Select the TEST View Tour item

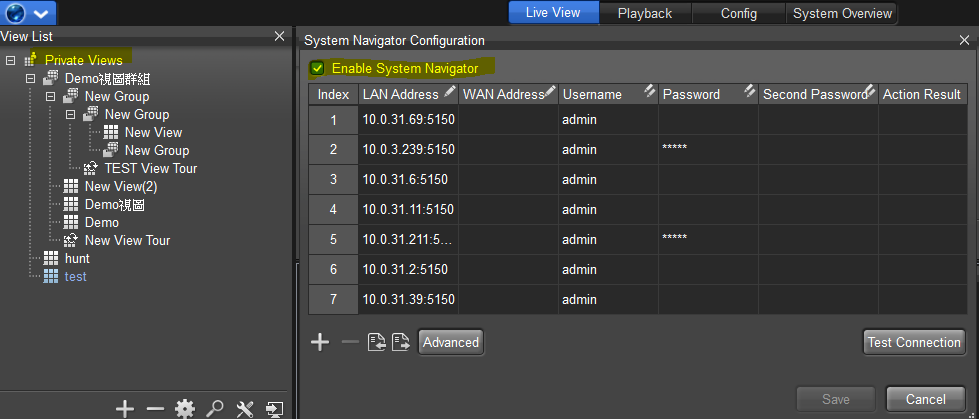point(150,168)
